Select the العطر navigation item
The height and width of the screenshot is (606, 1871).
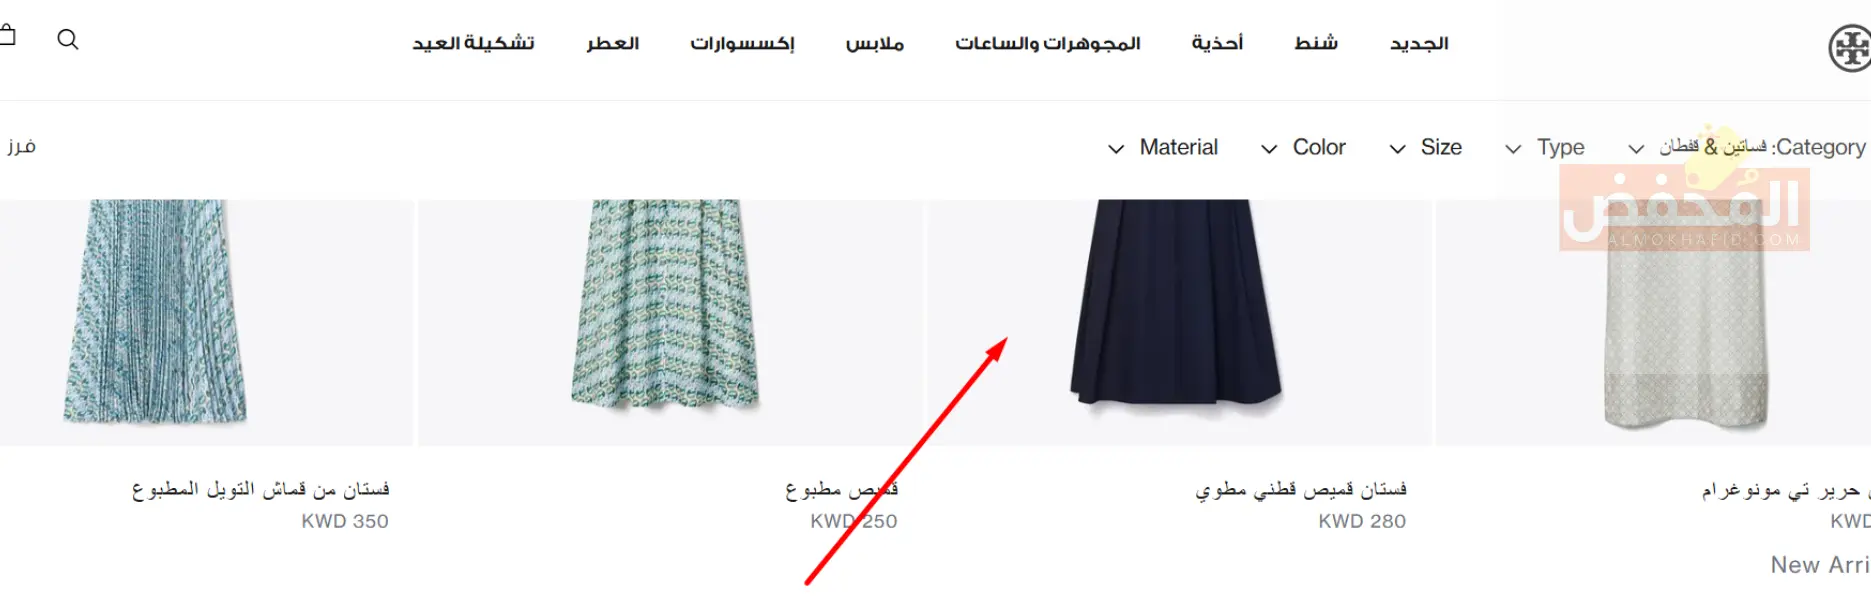(613, 43)
